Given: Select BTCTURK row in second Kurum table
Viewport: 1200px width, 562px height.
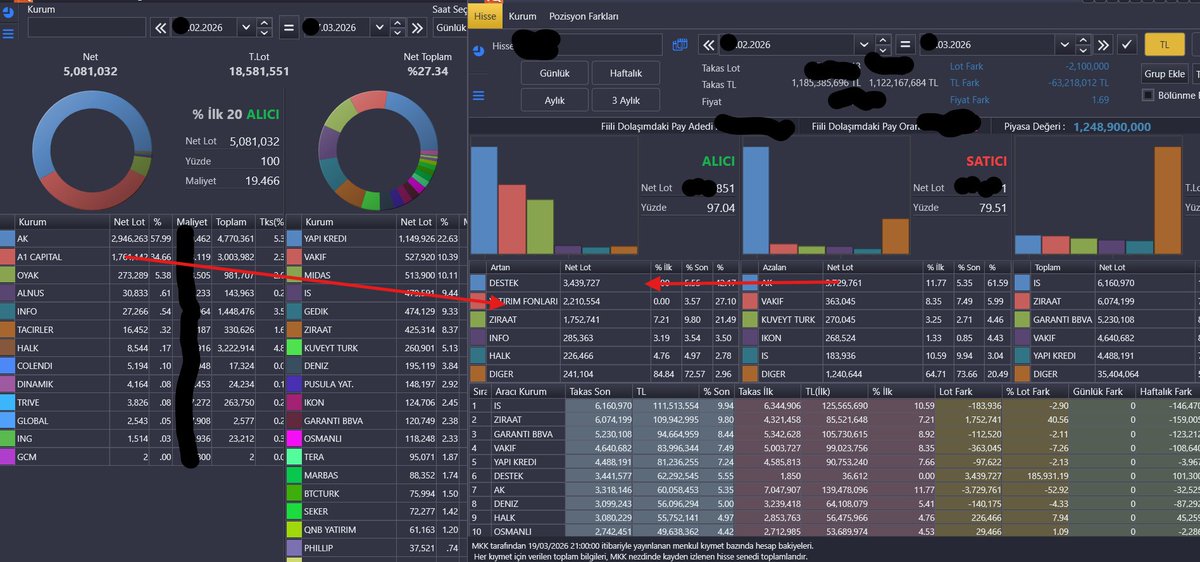Looking at the screenshot, I should click(x=375, y=493).
